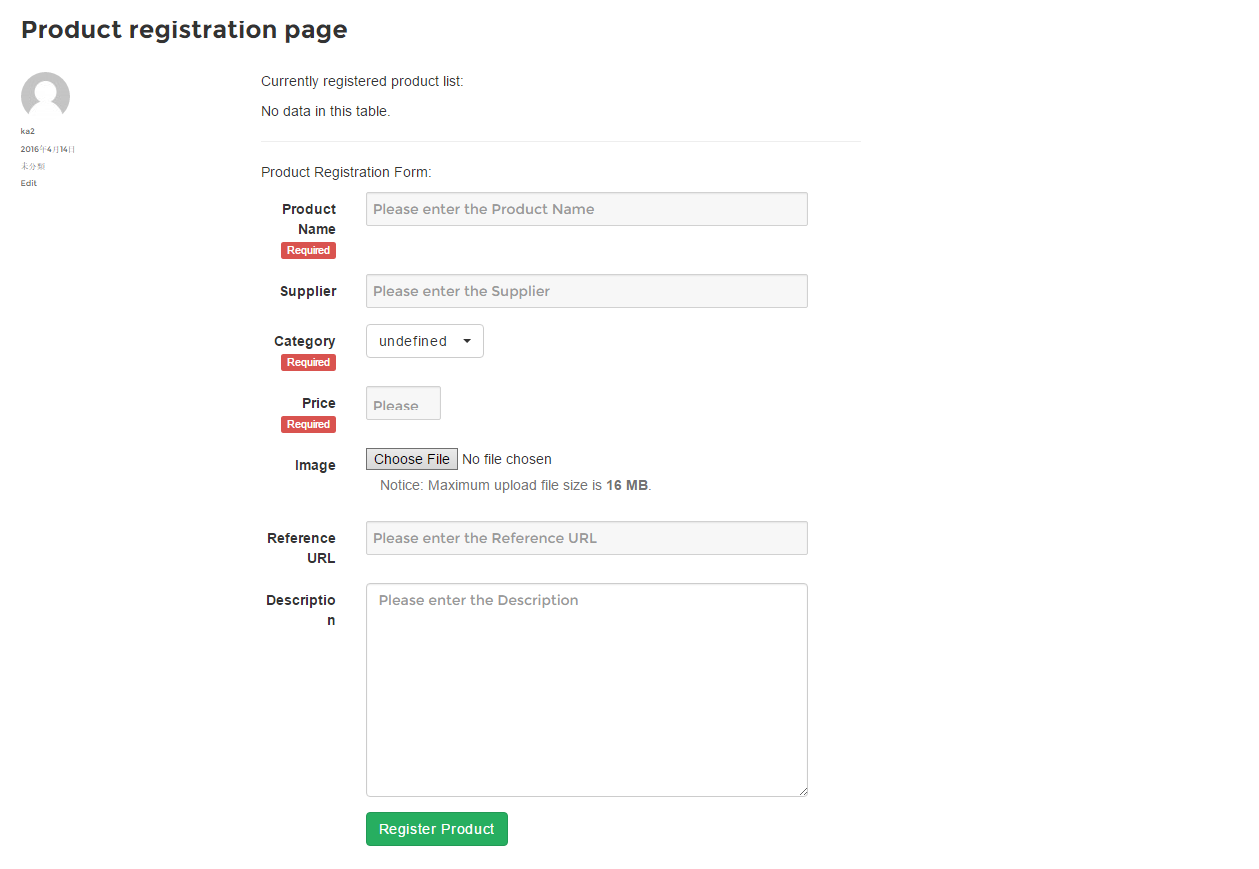Image resolution: width=1259 pixels, height=869 pixels.
Task: Focus the Product Name text field
Action: [x=586, y=209]
